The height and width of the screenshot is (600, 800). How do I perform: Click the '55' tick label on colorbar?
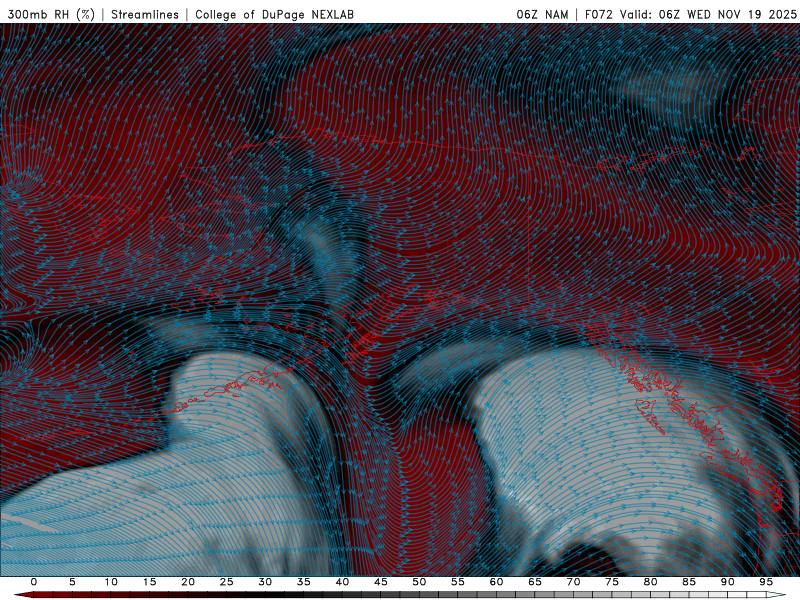pyautogui.click(x=458, y=582)
